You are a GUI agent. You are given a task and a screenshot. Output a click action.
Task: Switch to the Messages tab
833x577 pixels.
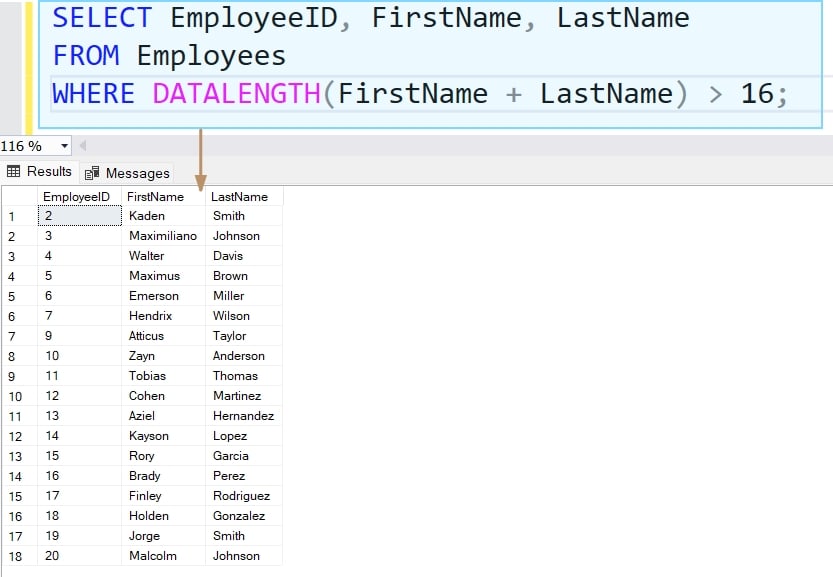[x=128, y=173]
